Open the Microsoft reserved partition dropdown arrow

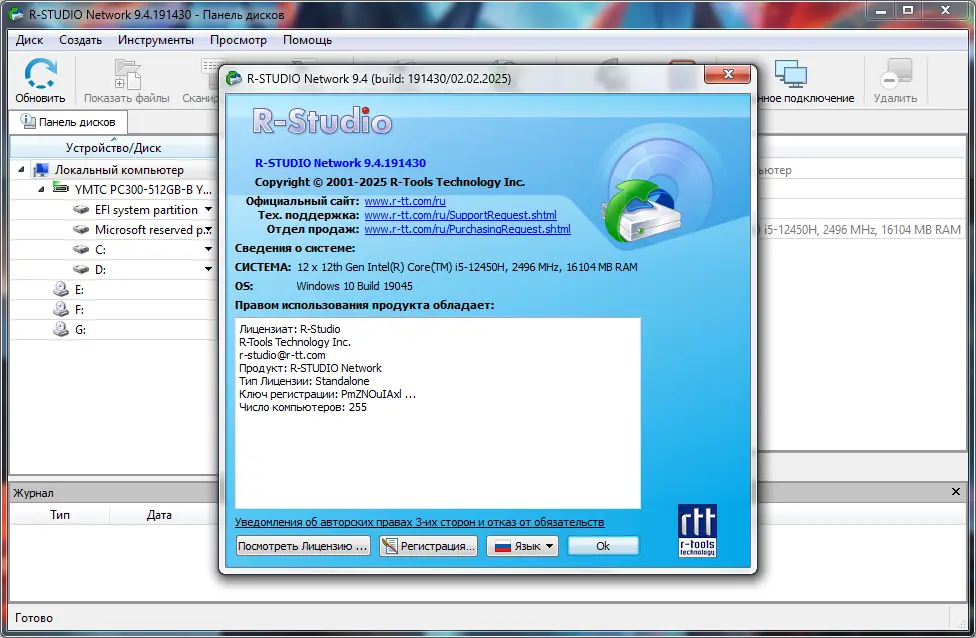(209, 230)
